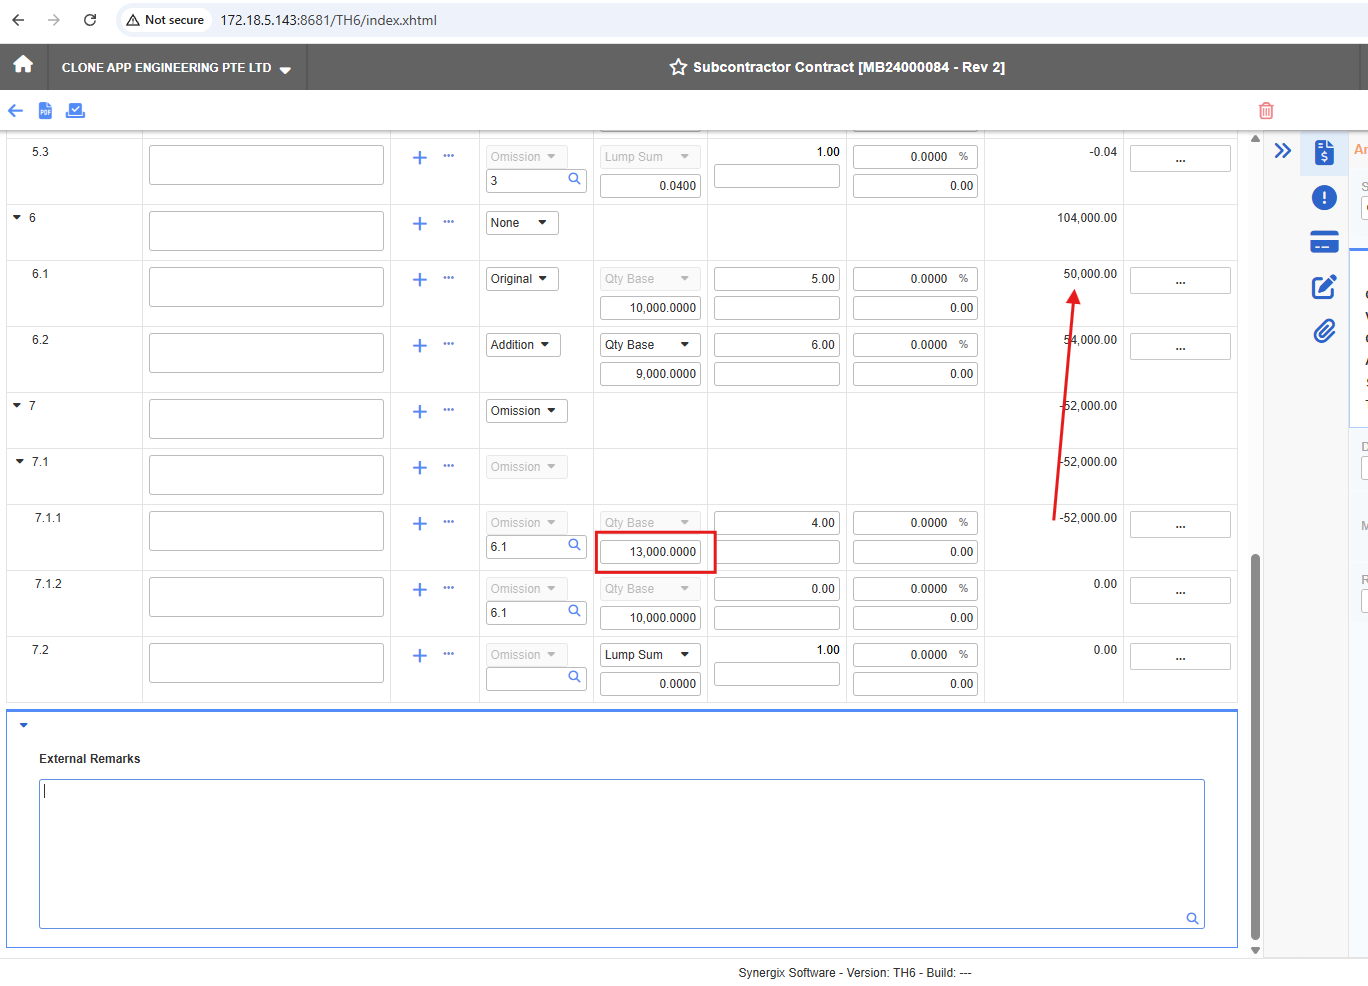This screenshot has height=986, width=1368.
Task: Open the alert exclamation panel
Action: [1324, 197]
